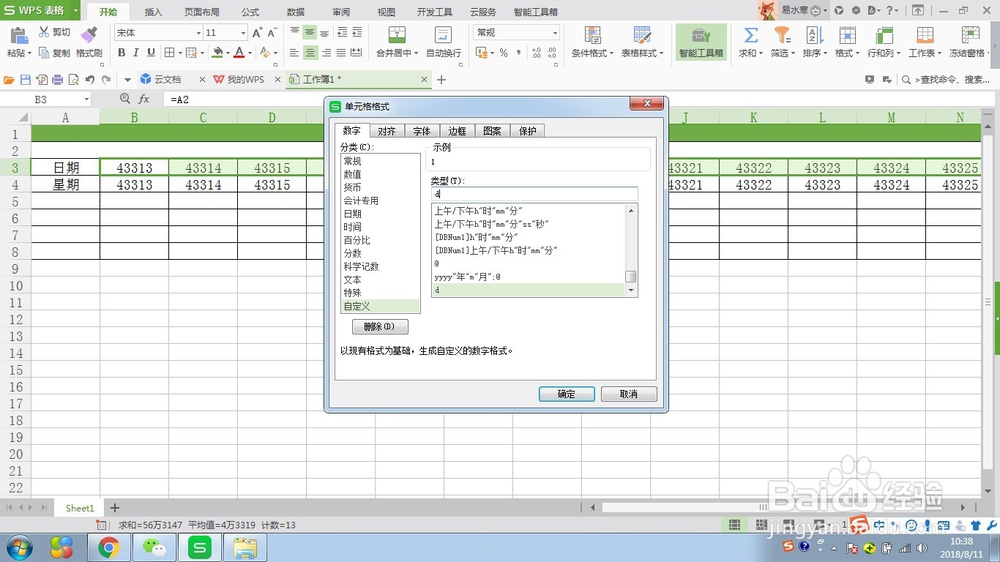Switch to 对齐 tab in dialog

tap(386, 131)
